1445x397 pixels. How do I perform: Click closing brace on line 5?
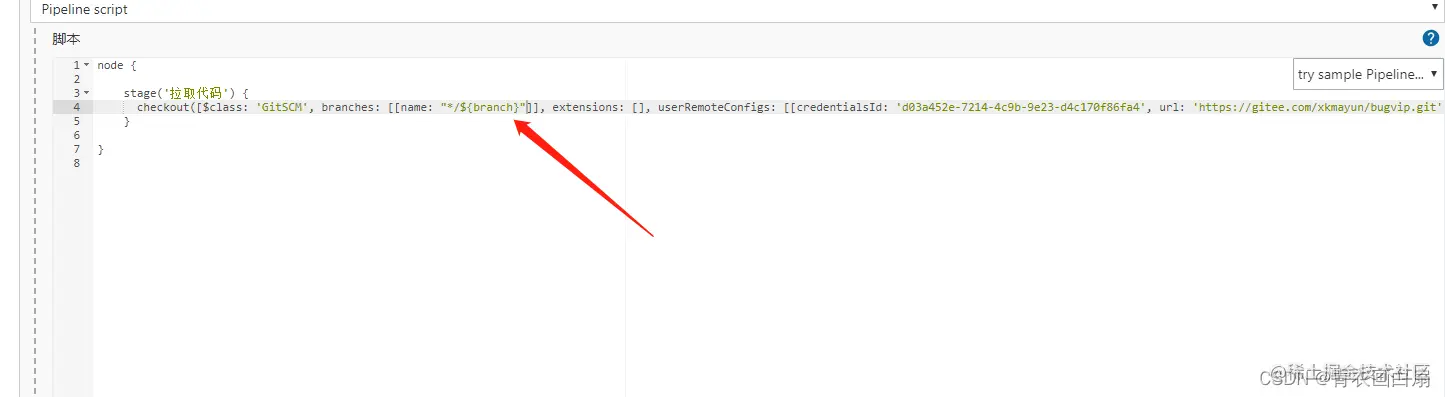pyautogui.click(x=127, y=121)
